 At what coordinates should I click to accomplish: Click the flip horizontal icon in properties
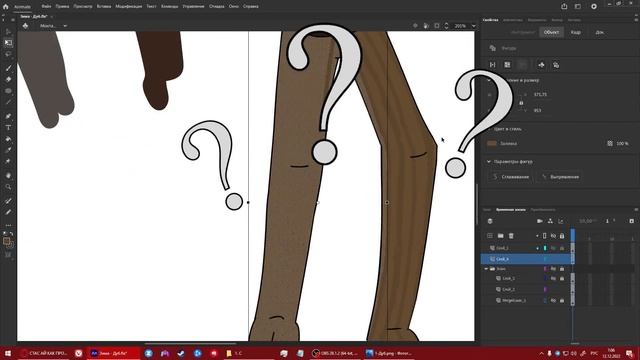[x=493, y=65]
